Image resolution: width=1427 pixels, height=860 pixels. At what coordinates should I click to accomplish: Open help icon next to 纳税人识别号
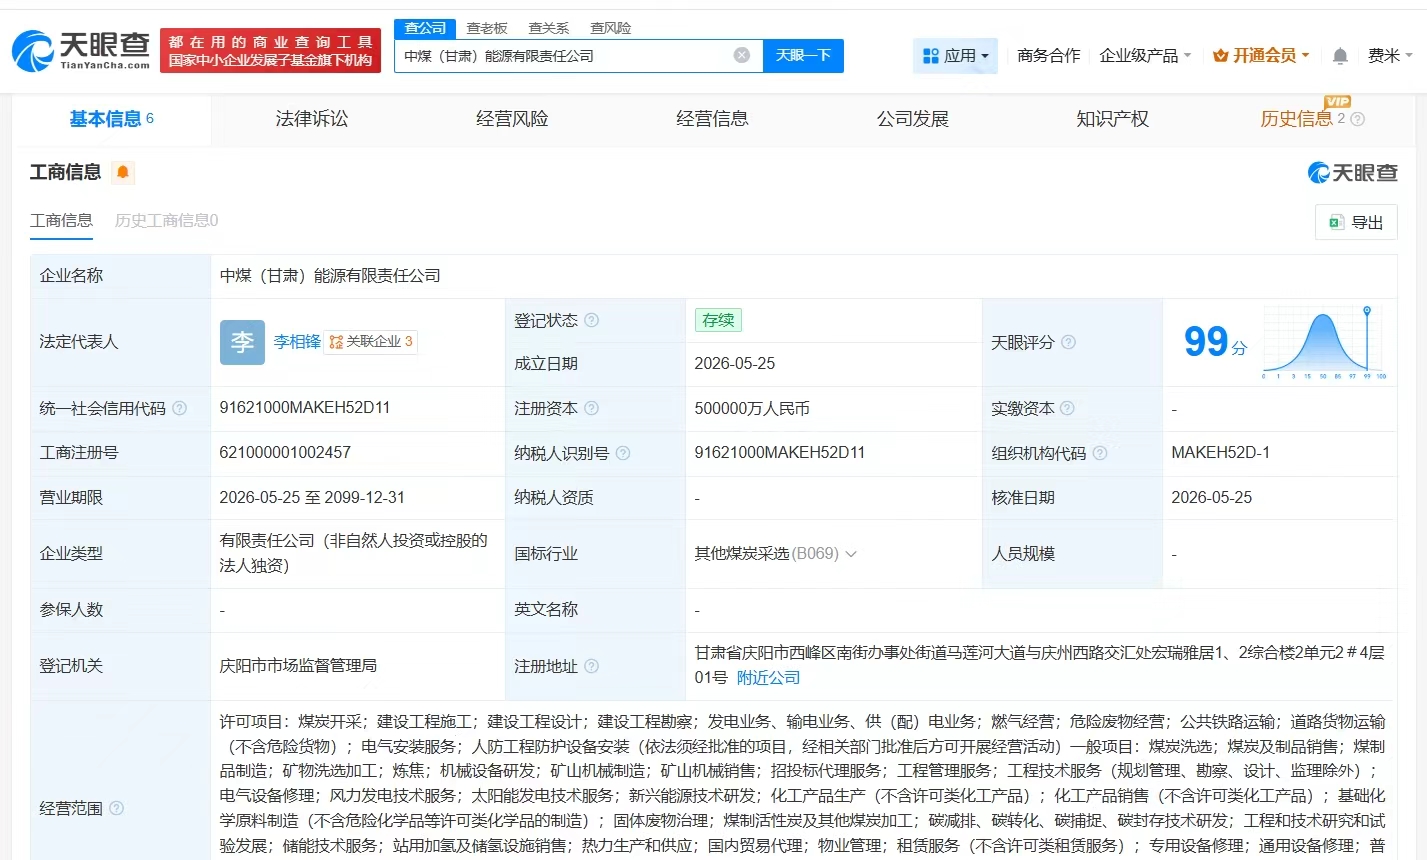tap(623, 453)
